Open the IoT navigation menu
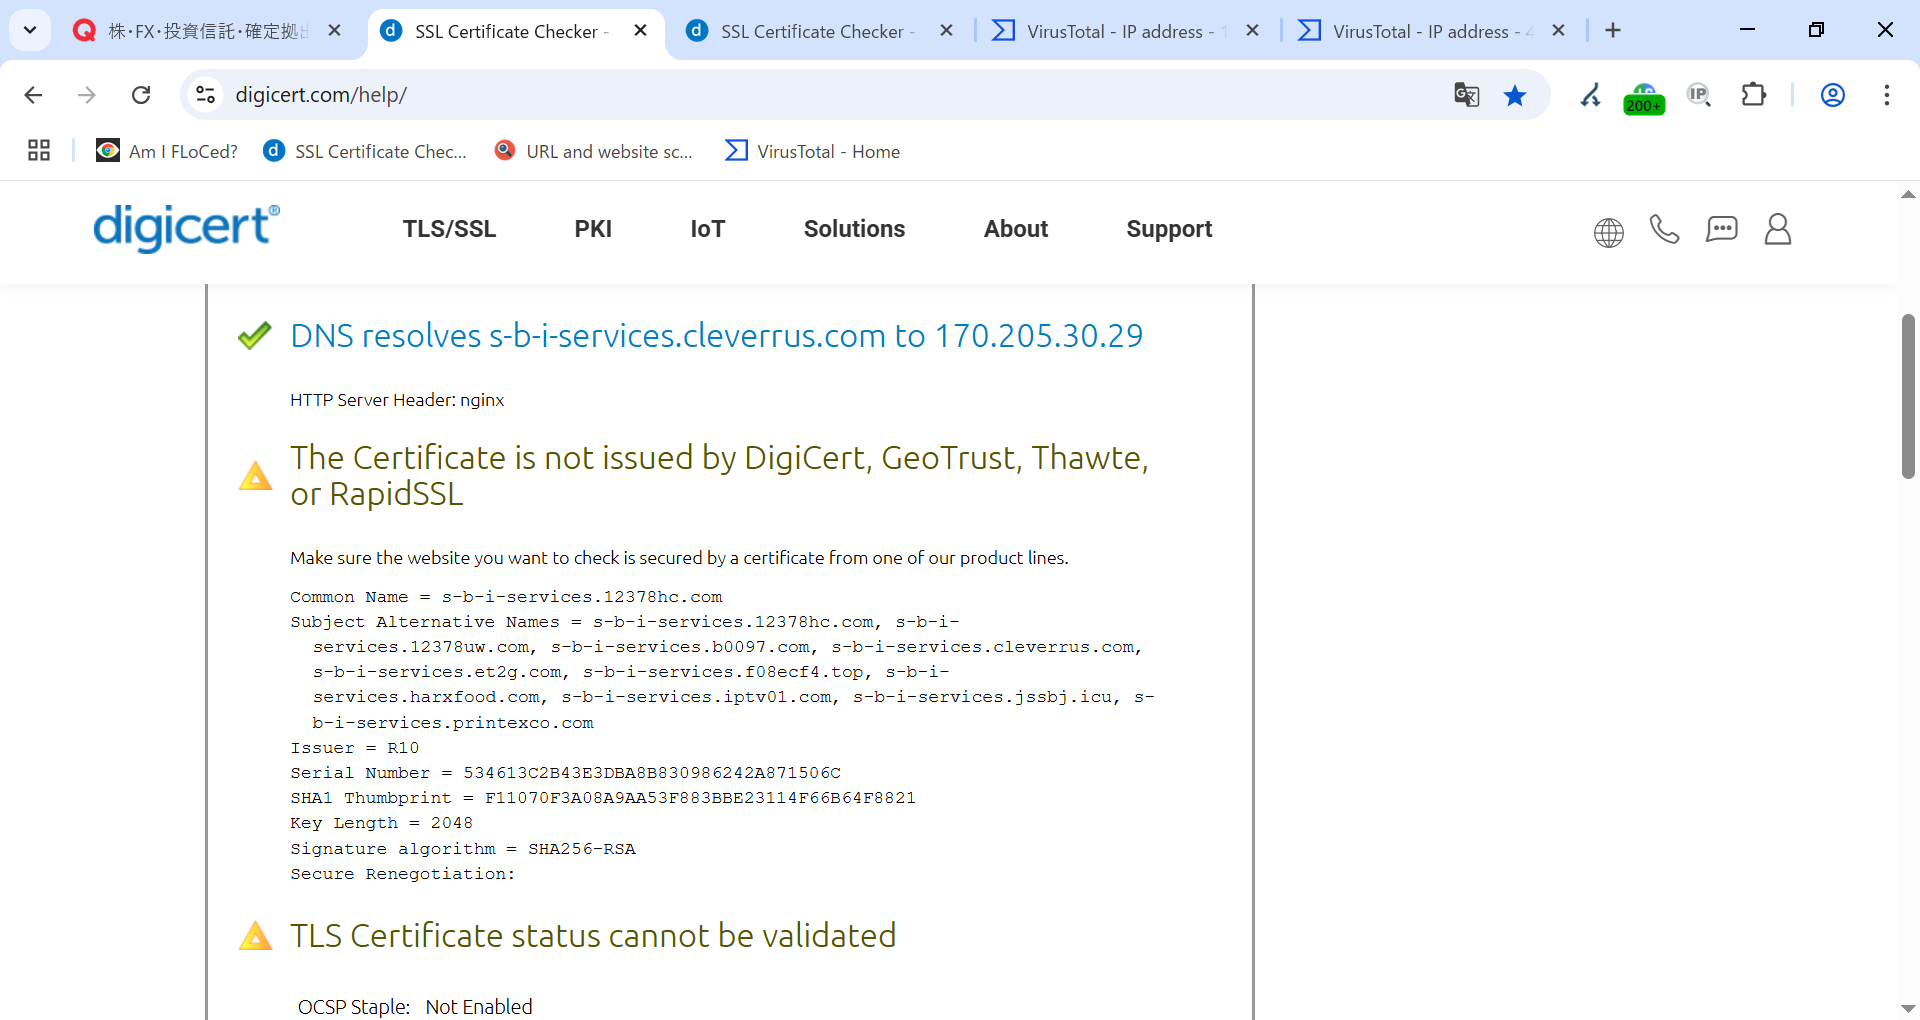The image size is (1920, 1020). 707,229
